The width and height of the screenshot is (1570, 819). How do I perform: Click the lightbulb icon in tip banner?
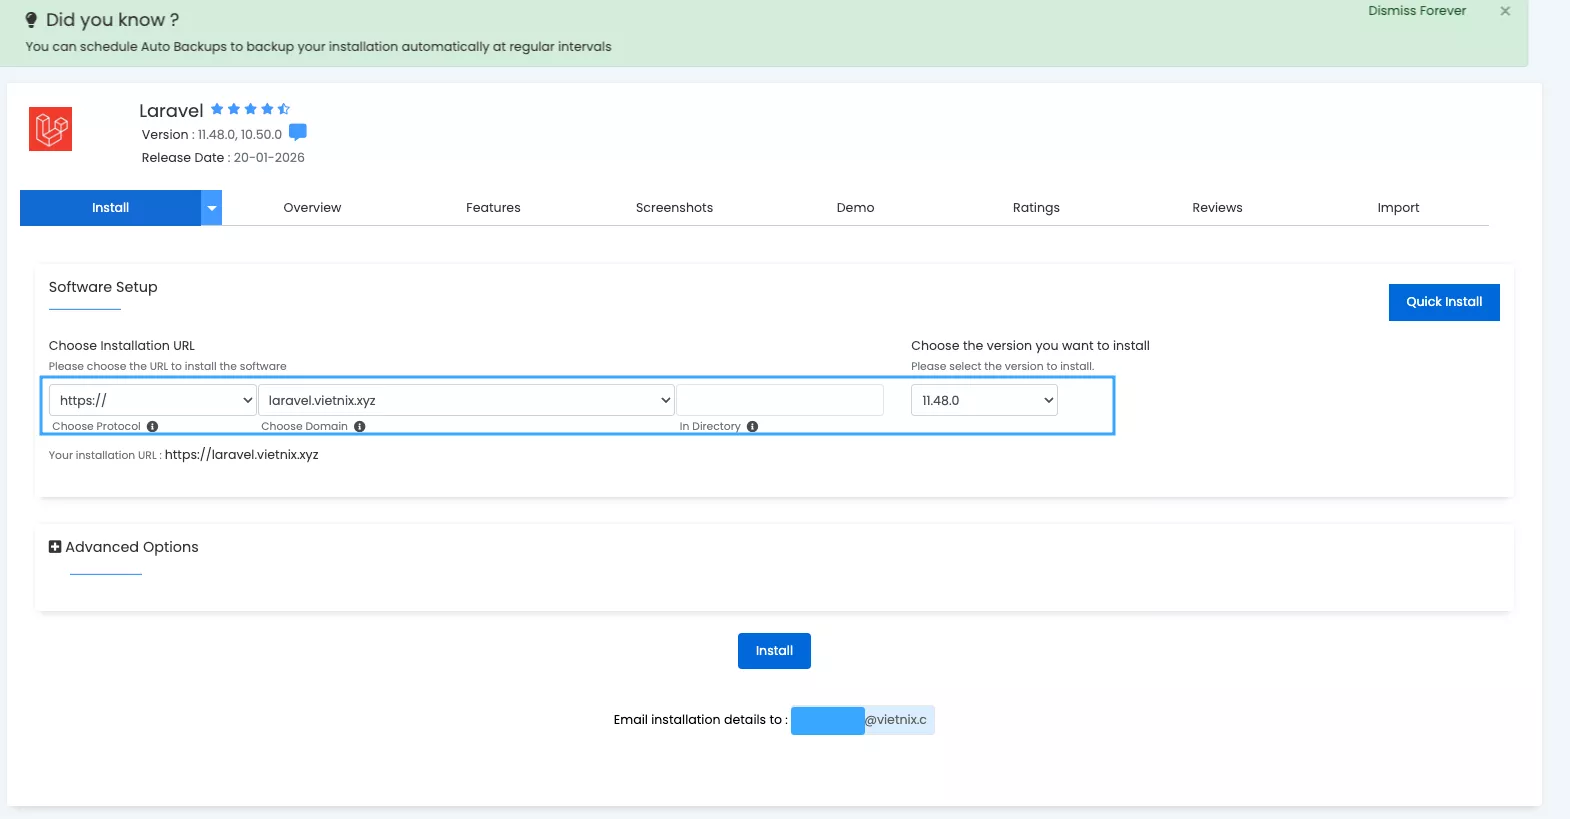click(31, 20)
